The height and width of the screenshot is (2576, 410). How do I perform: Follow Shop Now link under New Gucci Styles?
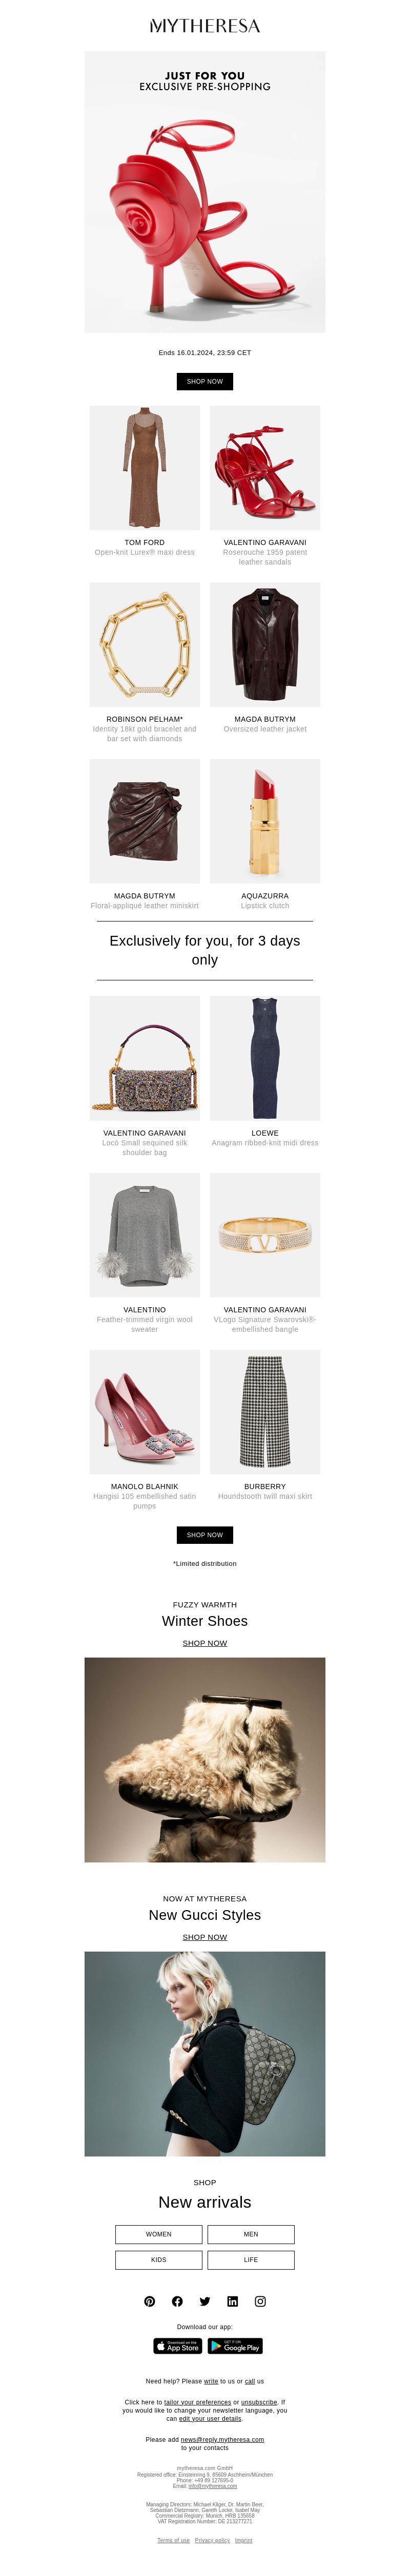[x=205, y=1937]
